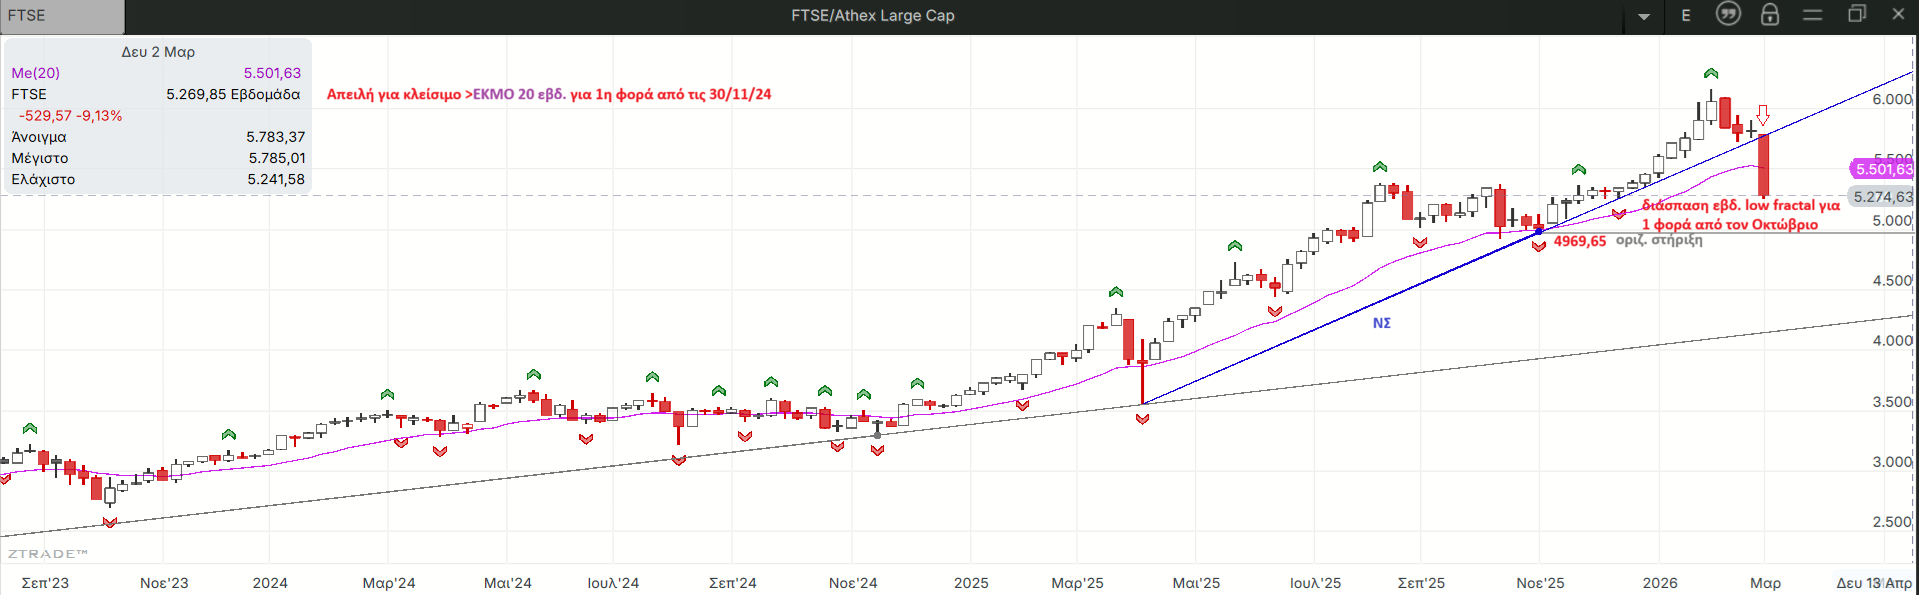Click the 4969,65 support level label

coord(1579,241)
